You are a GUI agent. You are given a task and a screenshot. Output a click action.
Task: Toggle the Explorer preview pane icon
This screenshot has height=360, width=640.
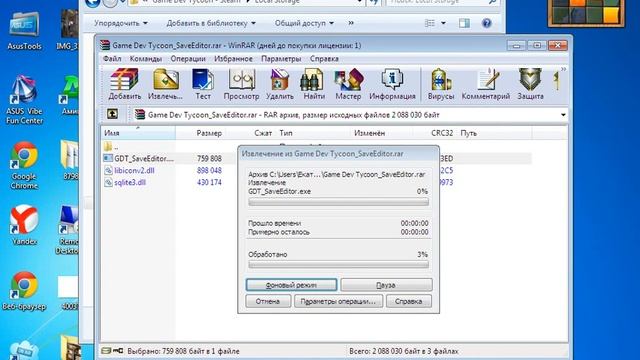coord(464,23)
